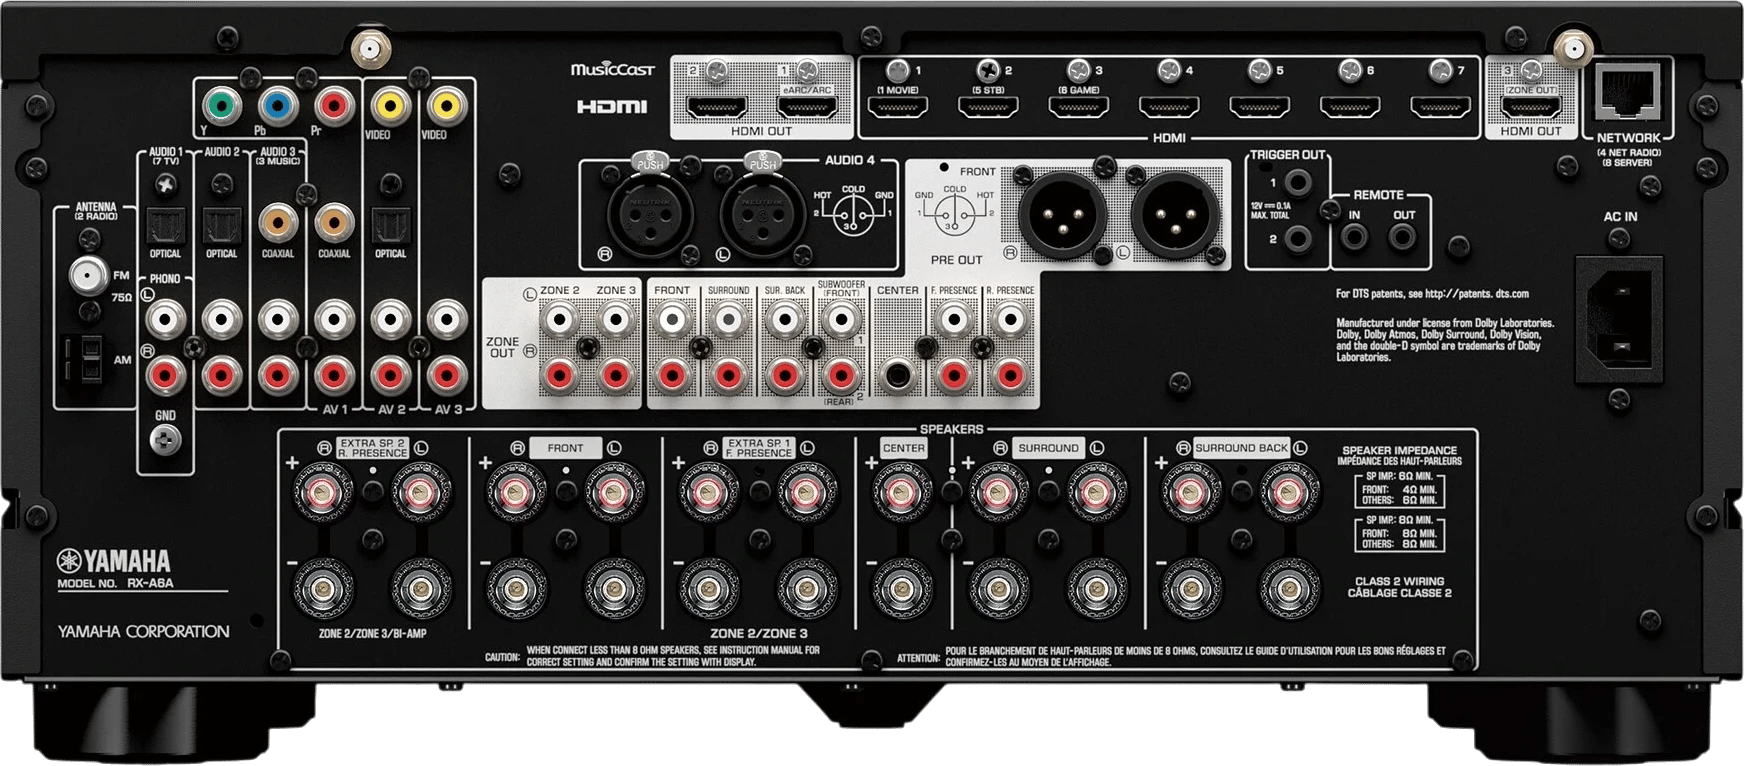Click HDMI input 1 (MOVIE) port

coord(897,106)
